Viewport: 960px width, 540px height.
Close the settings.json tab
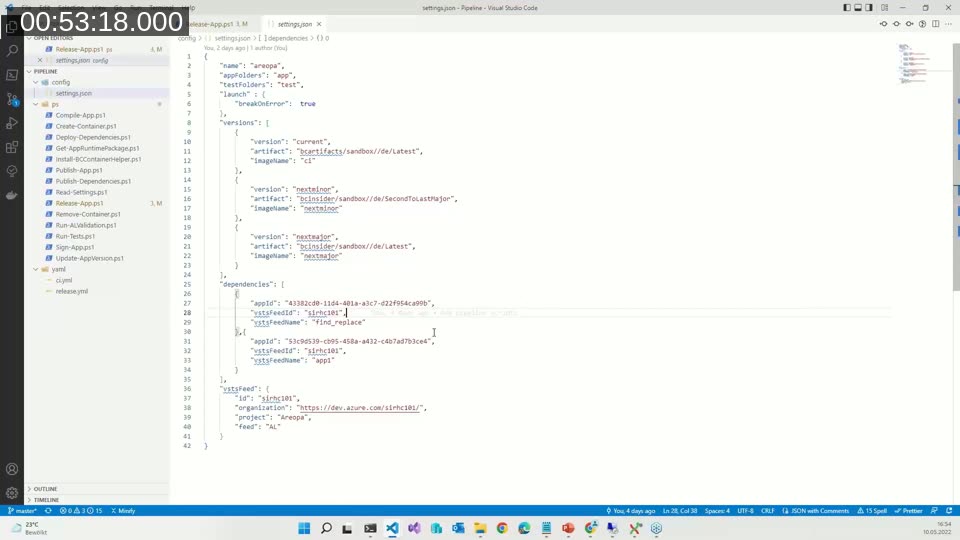tap(319, 24)
